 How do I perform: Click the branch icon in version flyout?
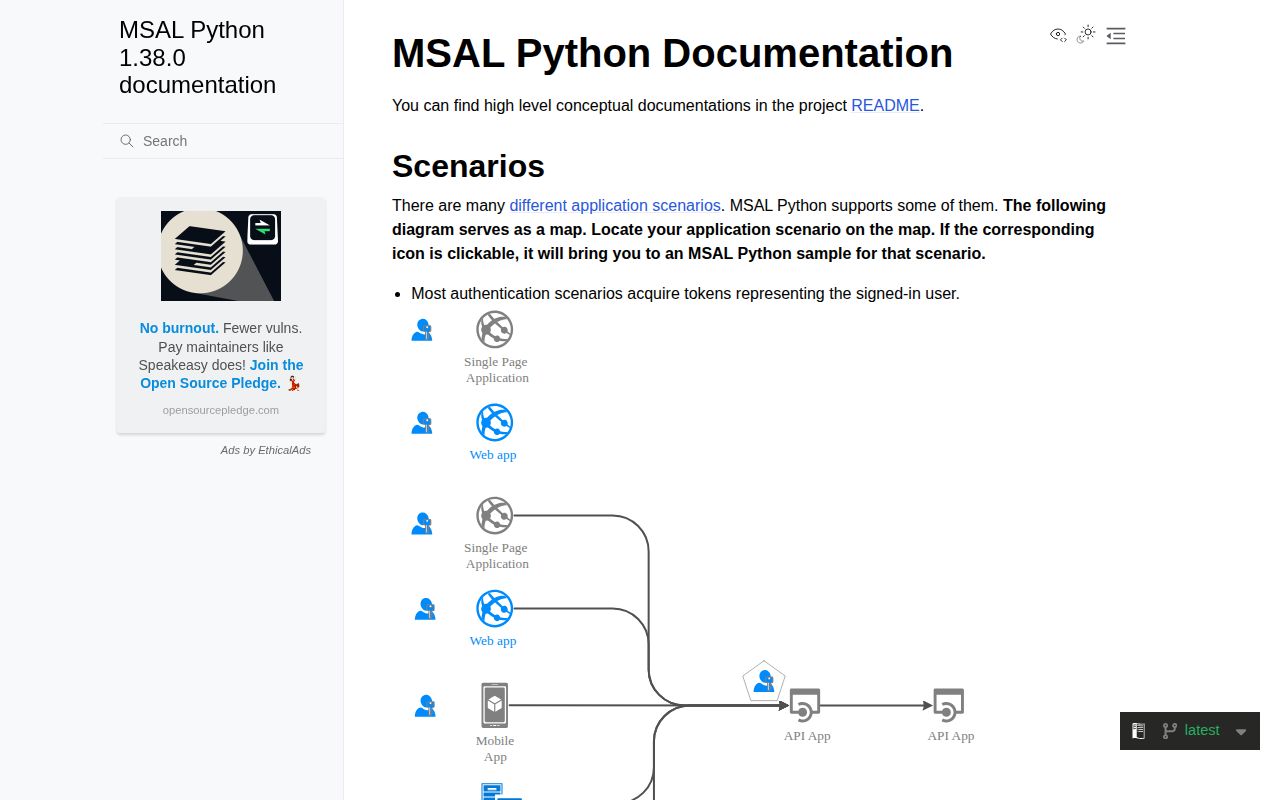(1168, 731)
